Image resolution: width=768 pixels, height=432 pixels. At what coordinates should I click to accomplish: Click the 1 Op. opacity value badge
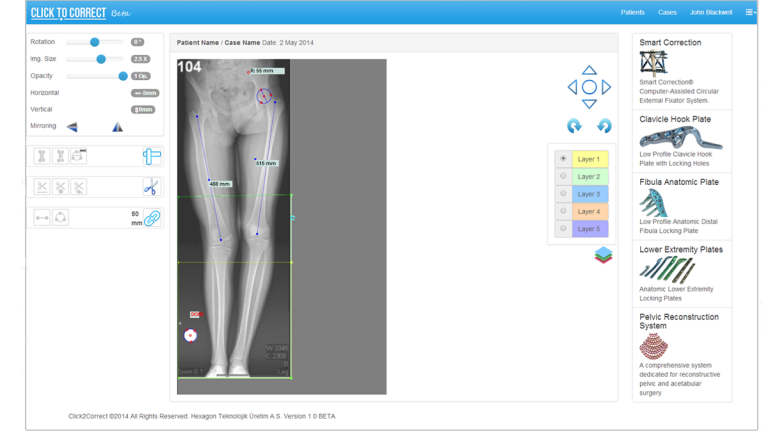pos(141,76)
